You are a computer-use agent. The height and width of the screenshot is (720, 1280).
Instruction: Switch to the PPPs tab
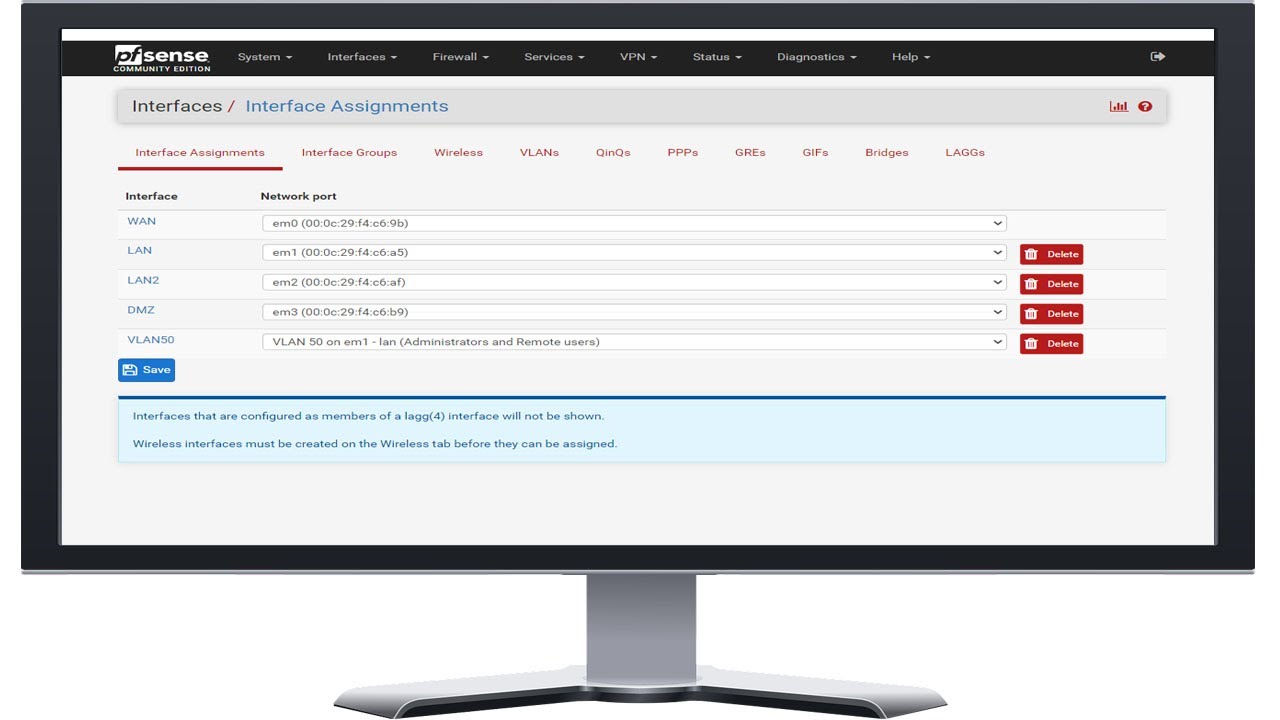(683, 153)
